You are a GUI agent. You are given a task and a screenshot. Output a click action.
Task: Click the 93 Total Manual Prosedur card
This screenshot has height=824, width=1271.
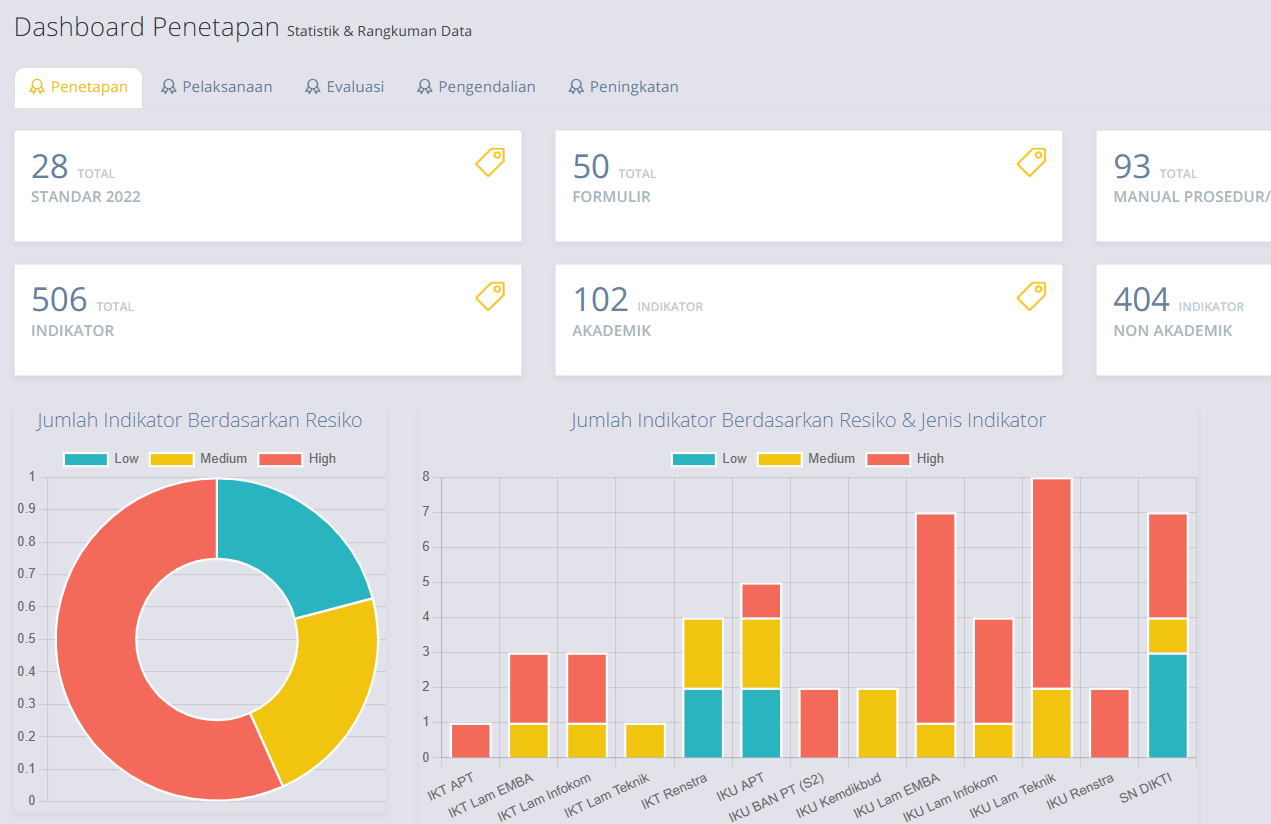click(x=1184, y=186)
